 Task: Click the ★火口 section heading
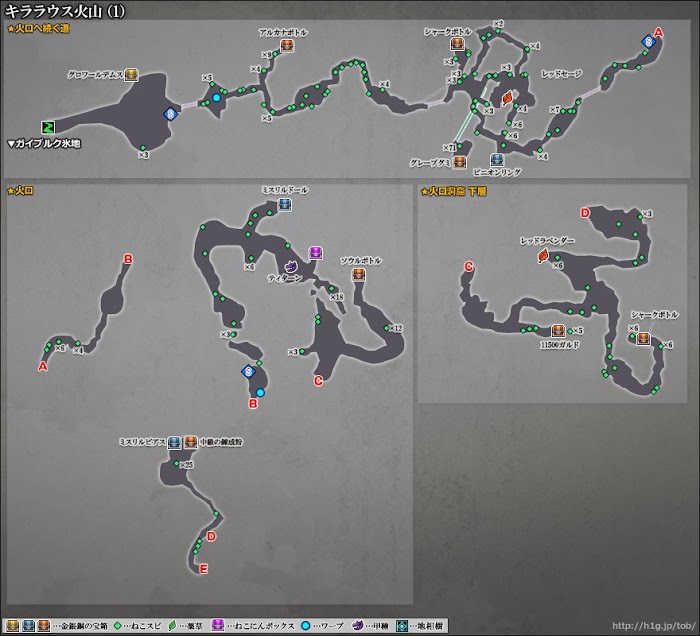coord(20,191)
